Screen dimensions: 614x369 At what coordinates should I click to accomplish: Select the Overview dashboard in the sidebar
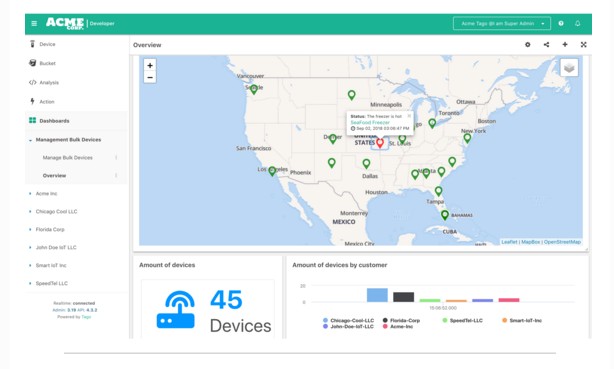coord(54,175)
